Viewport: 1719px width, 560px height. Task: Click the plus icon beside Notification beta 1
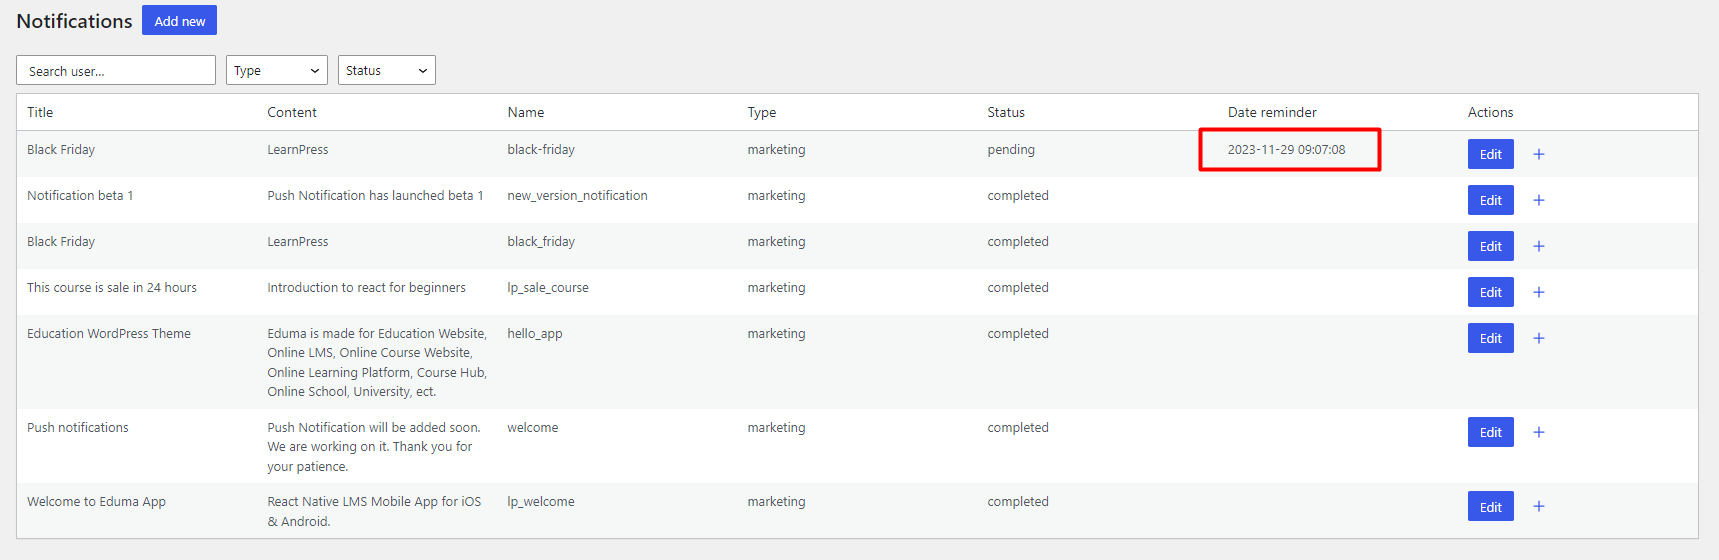click(1539, 200)
